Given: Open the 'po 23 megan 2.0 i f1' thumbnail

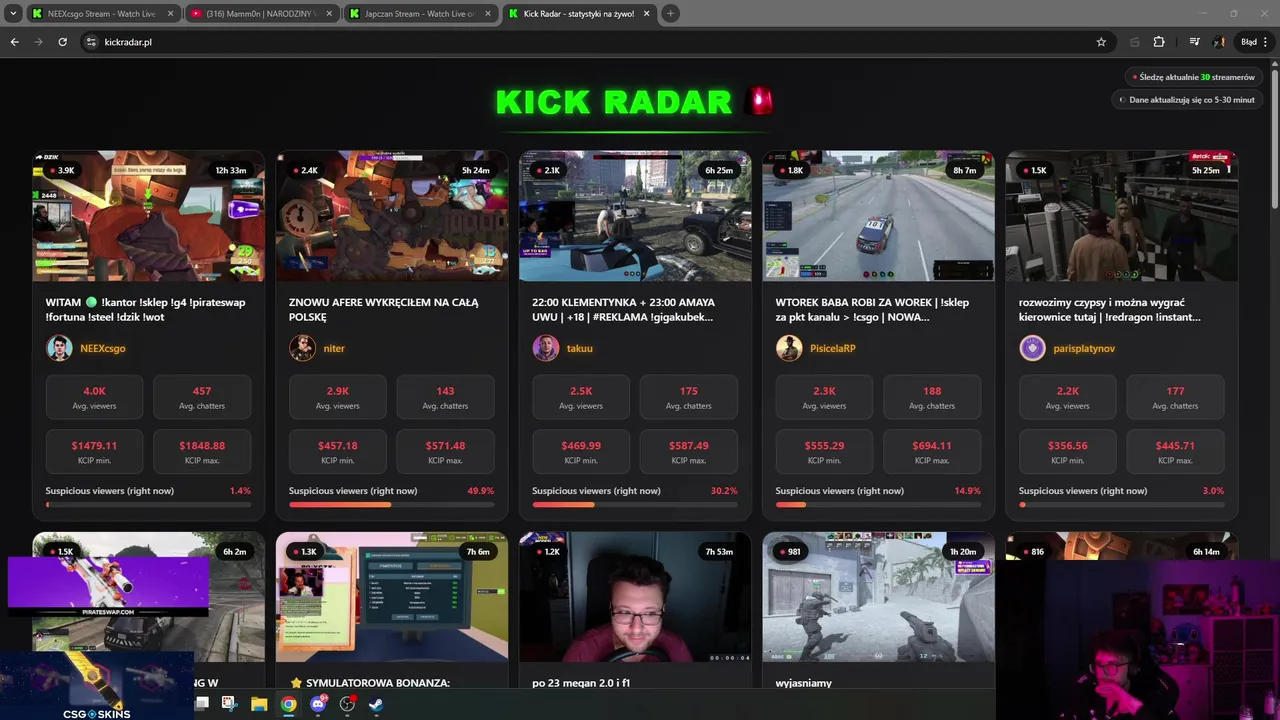Looking at the screenshot, I should click(635, 597).
